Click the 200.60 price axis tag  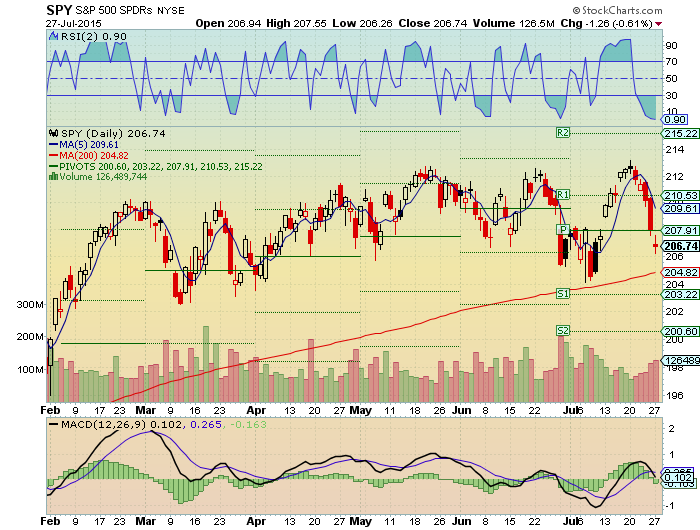681,331
